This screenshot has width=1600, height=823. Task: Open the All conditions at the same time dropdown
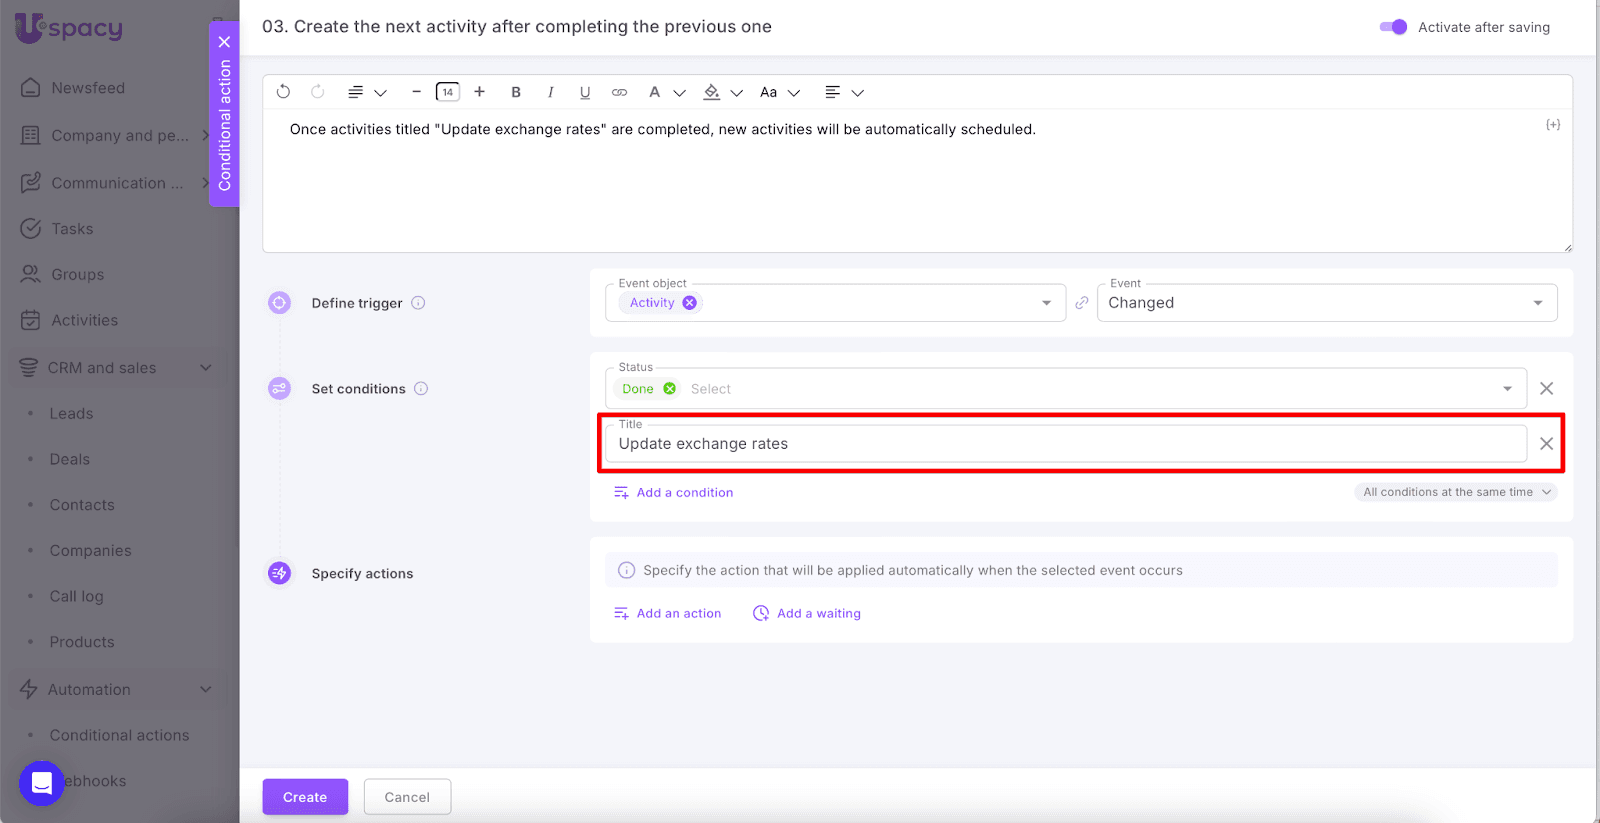pyautogui.click(x=1456, y=492)
